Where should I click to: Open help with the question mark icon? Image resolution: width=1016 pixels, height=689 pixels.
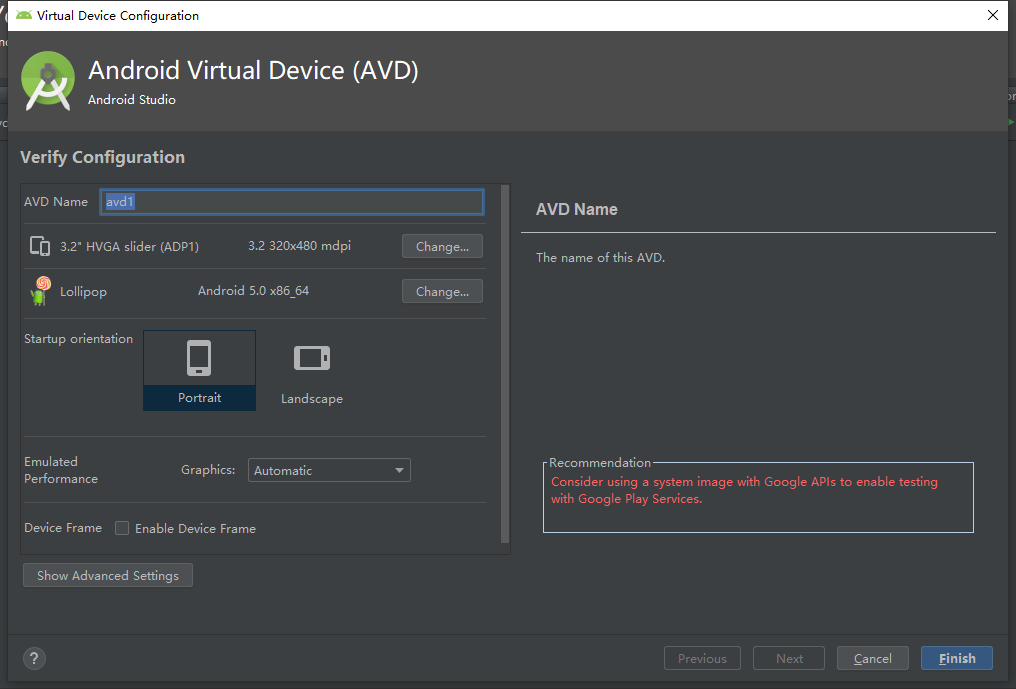click(x=34, y=658)
